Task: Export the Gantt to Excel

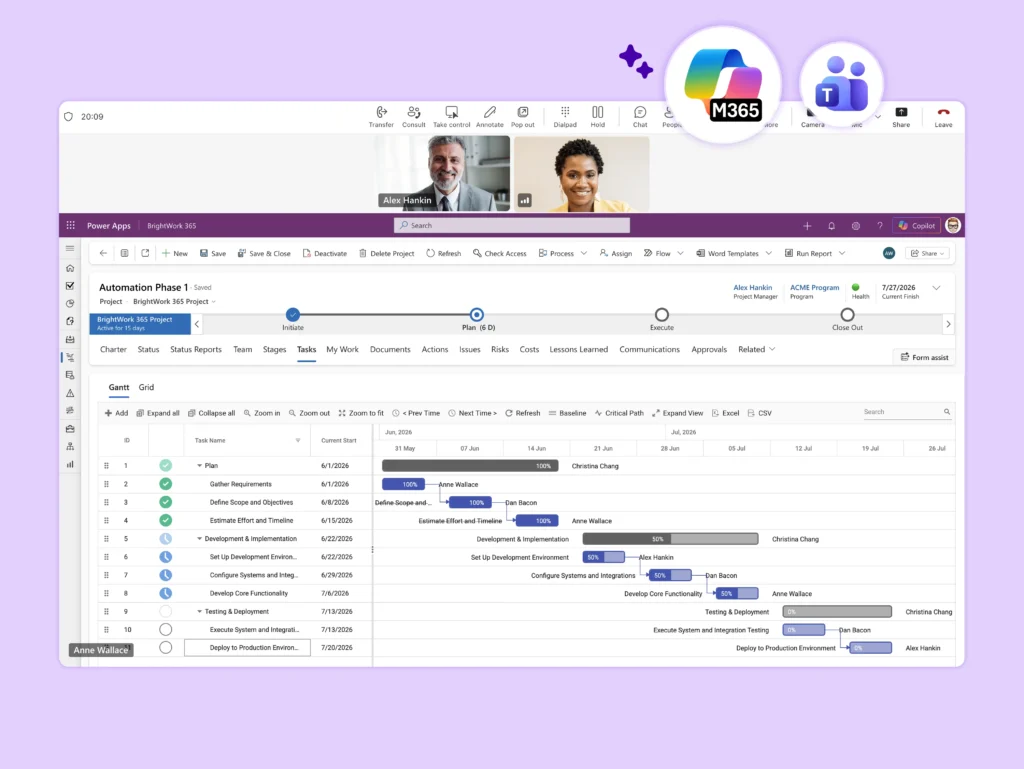Action: pos(726,413)
